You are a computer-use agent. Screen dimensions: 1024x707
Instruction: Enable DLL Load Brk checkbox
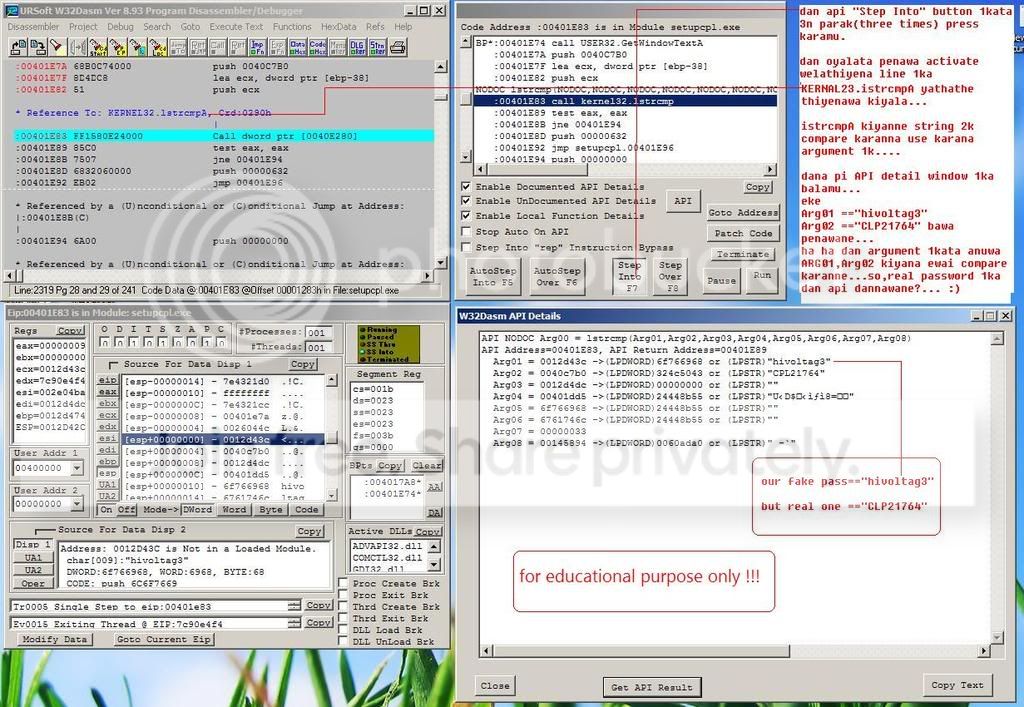(x=343, y=630)
